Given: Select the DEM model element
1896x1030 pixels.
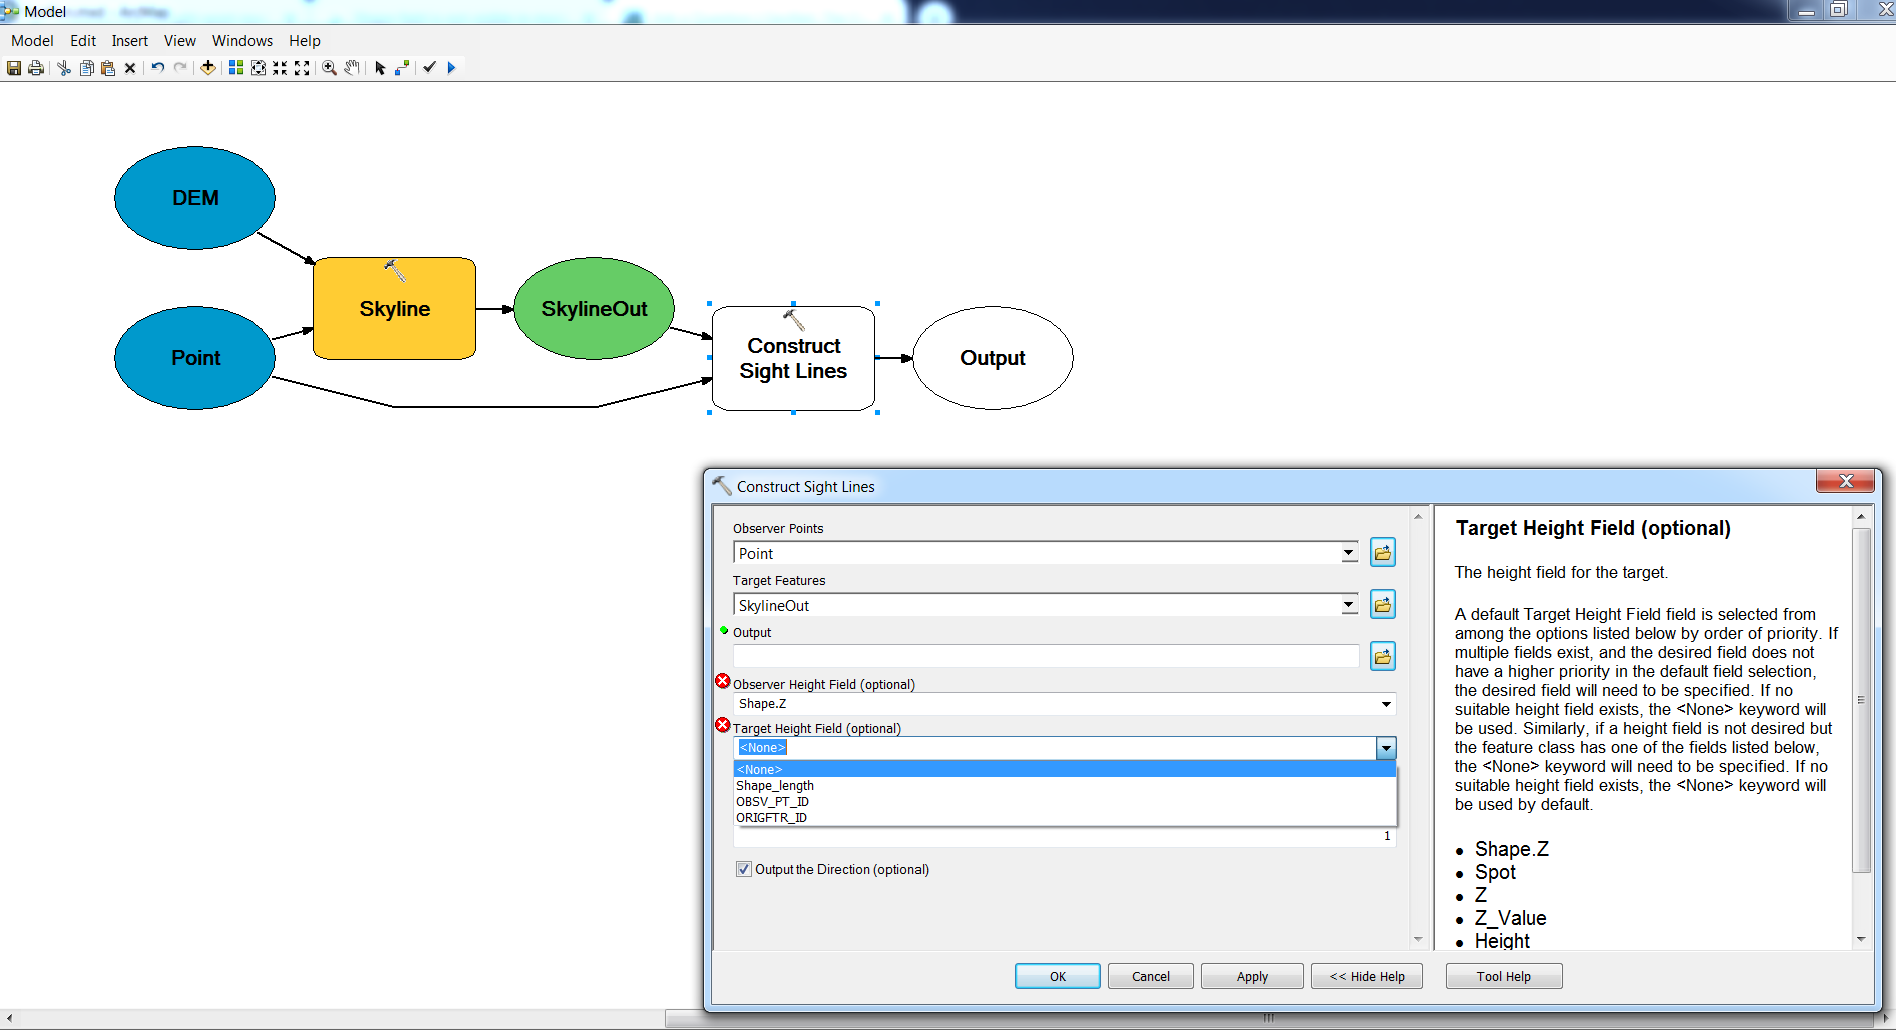Looking at the screenshot, I should click(195, 198).
